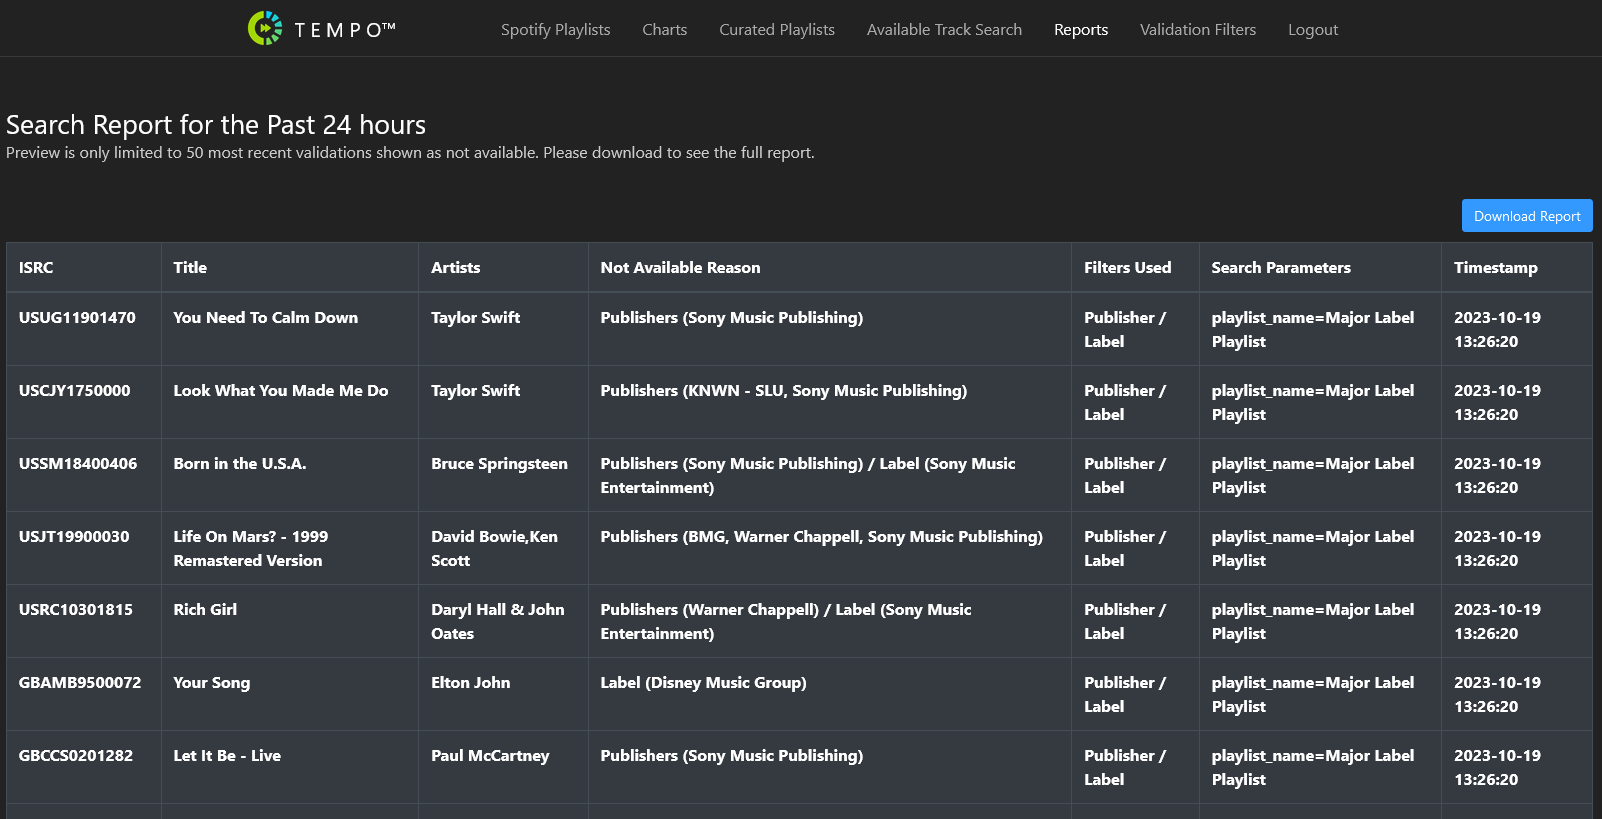The image size is (1602, 819).
Task: Select the Elton John artist cell
Action: click(470, 683)
